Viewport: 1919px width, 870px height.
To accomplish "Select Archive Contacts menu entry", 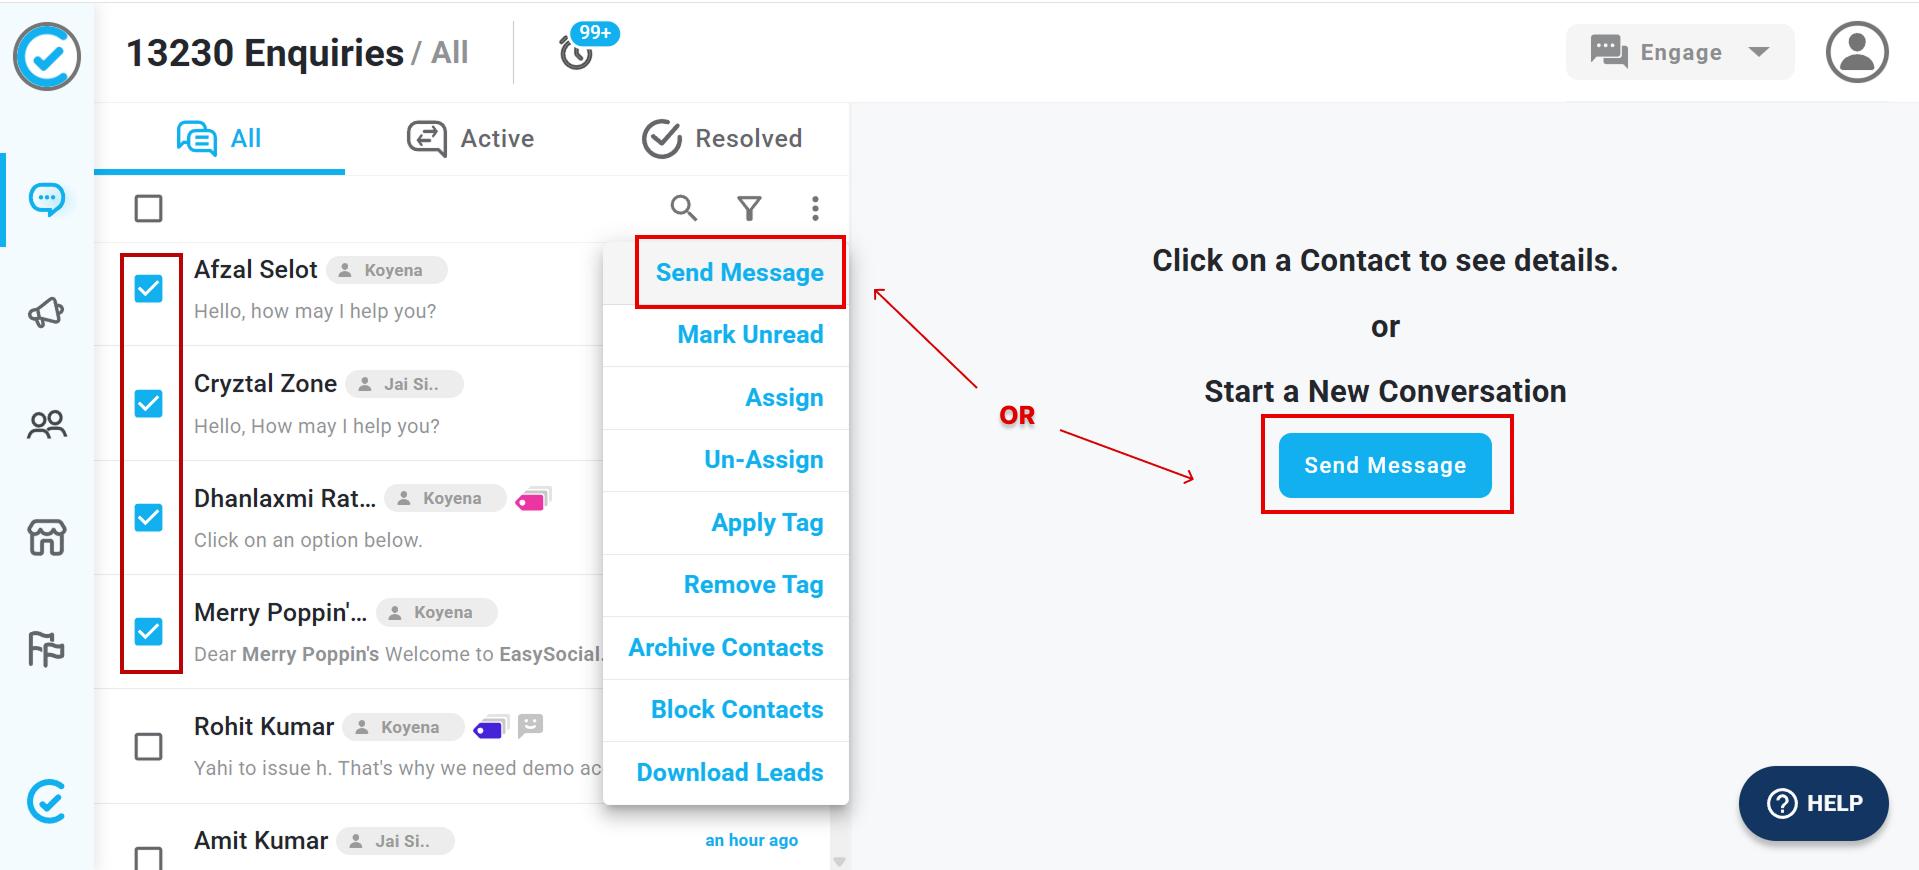I will point(726,648).
